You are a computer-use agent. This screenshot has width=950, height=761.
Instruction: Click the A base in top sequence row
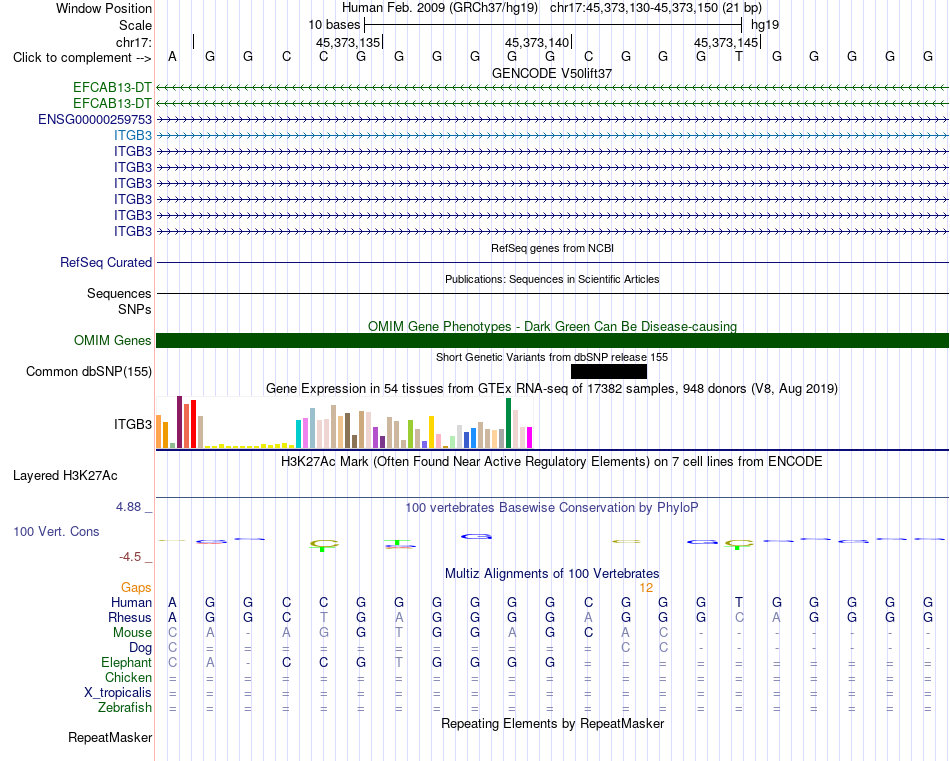pos(172,57)
